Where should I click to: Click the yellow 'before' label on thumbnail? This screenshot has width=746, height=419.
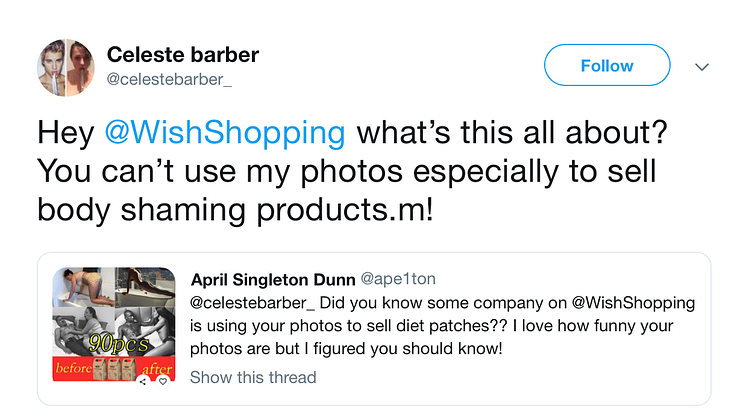tap(73, 368)
